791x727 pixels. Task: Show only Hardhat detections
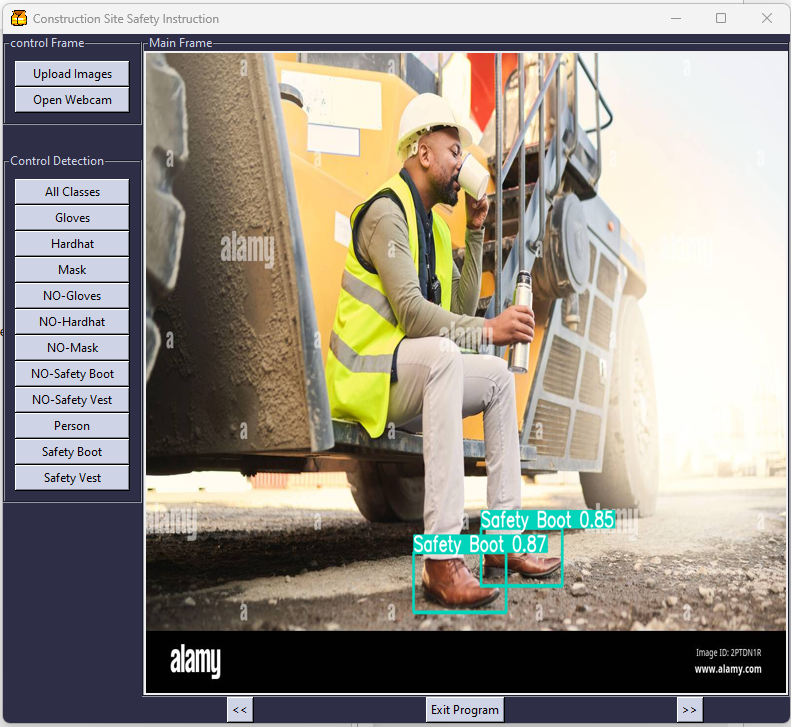72,244
